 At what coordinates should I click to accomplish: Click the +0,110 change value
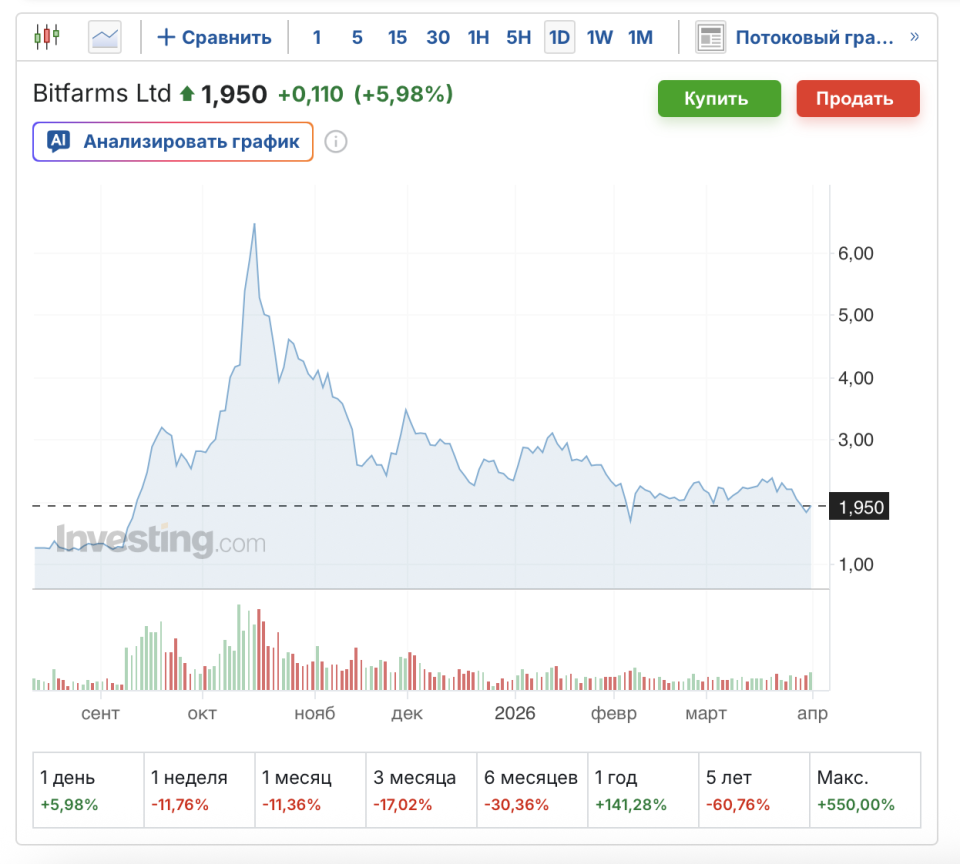[x=310, y=94]
